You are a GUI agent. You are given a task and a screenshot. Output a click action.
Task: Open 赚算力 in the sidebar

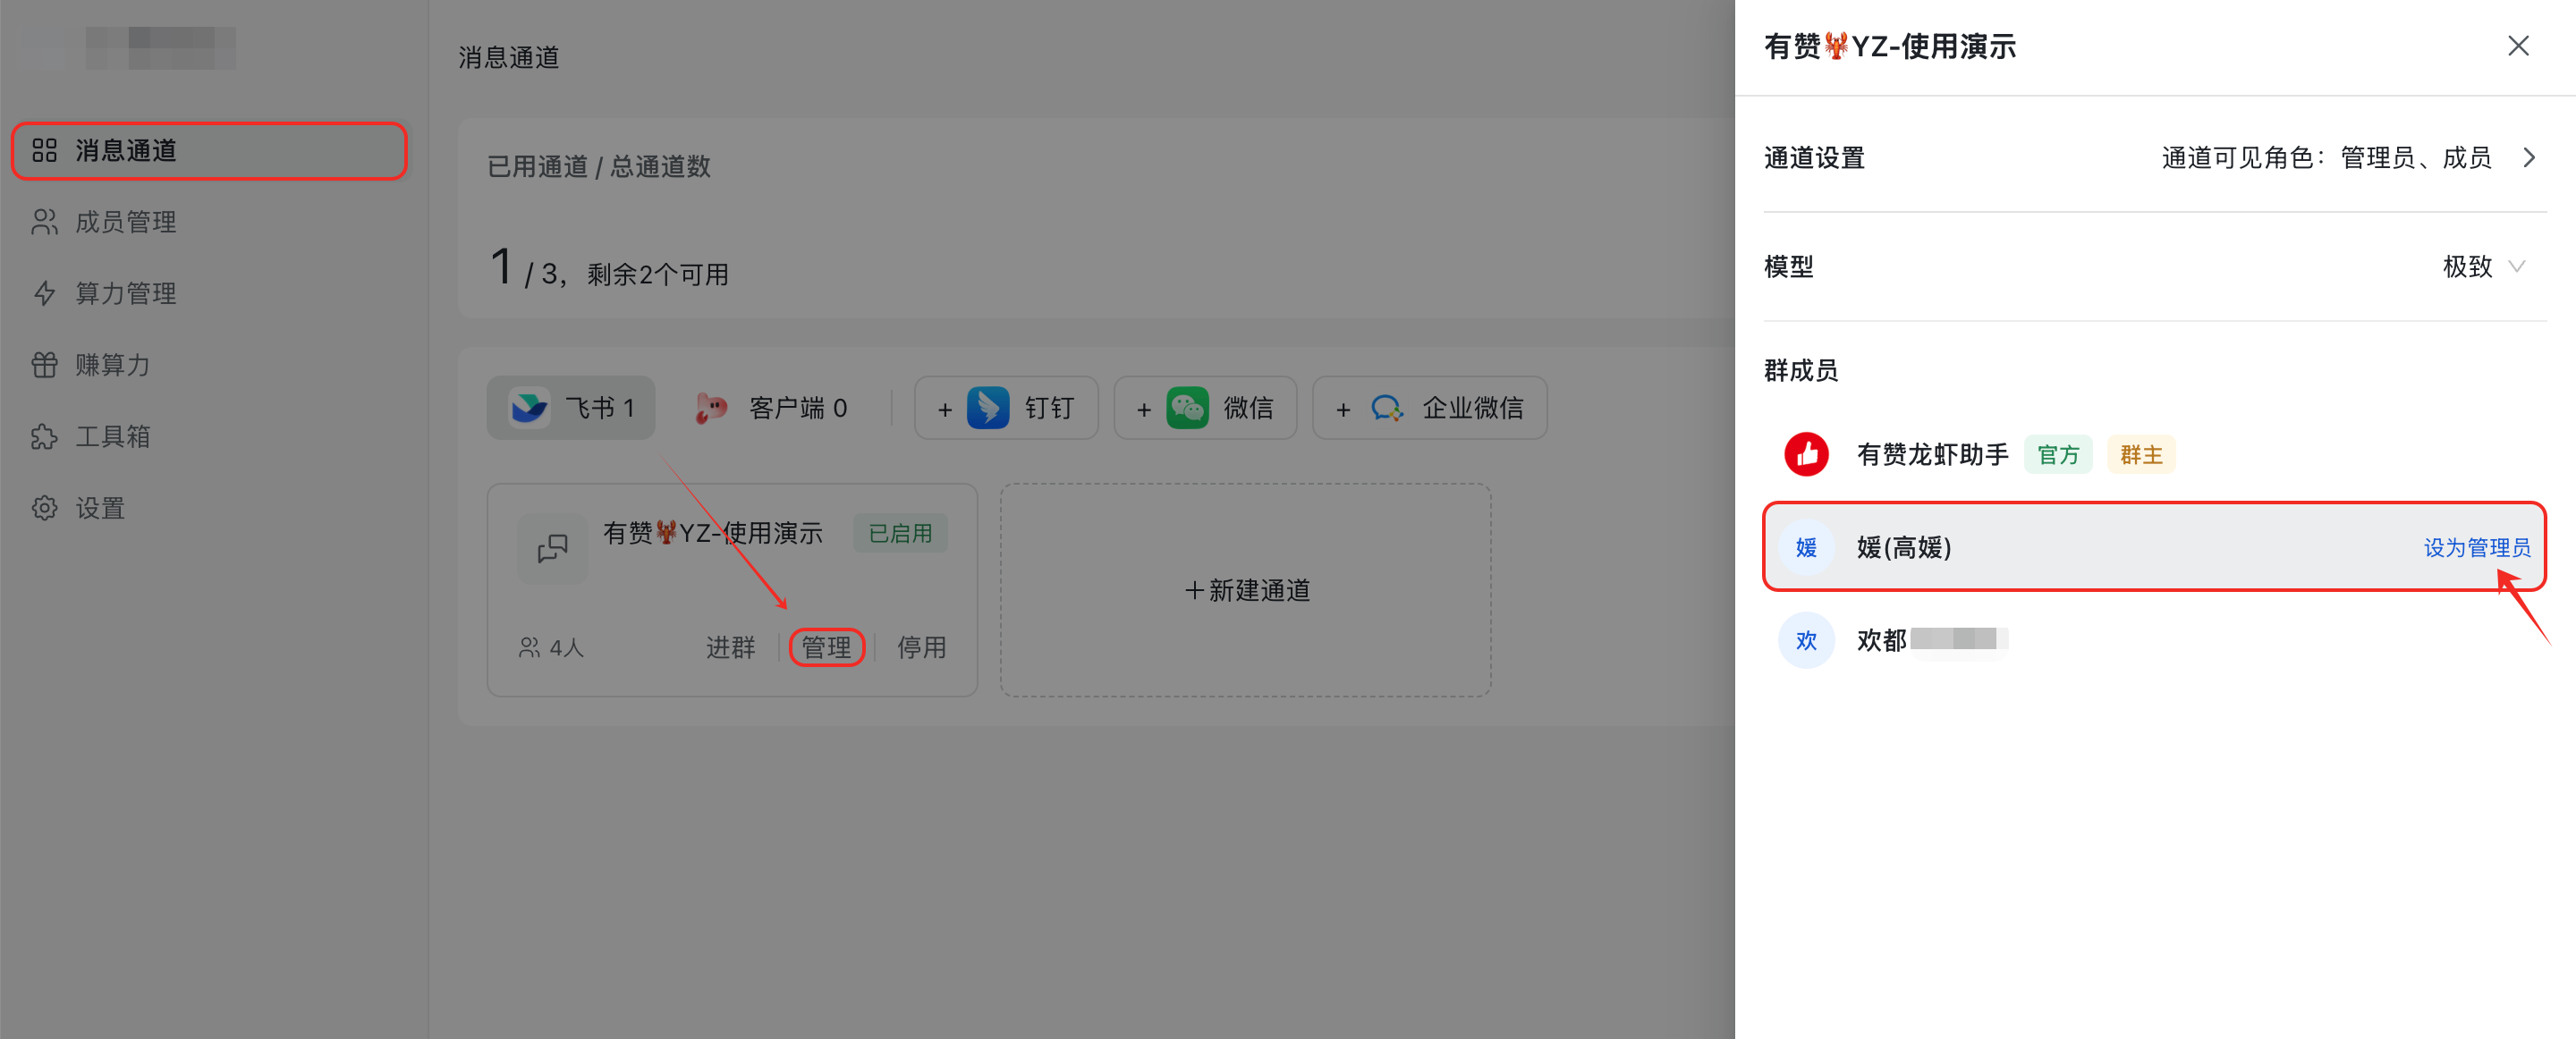coord(209,365)
